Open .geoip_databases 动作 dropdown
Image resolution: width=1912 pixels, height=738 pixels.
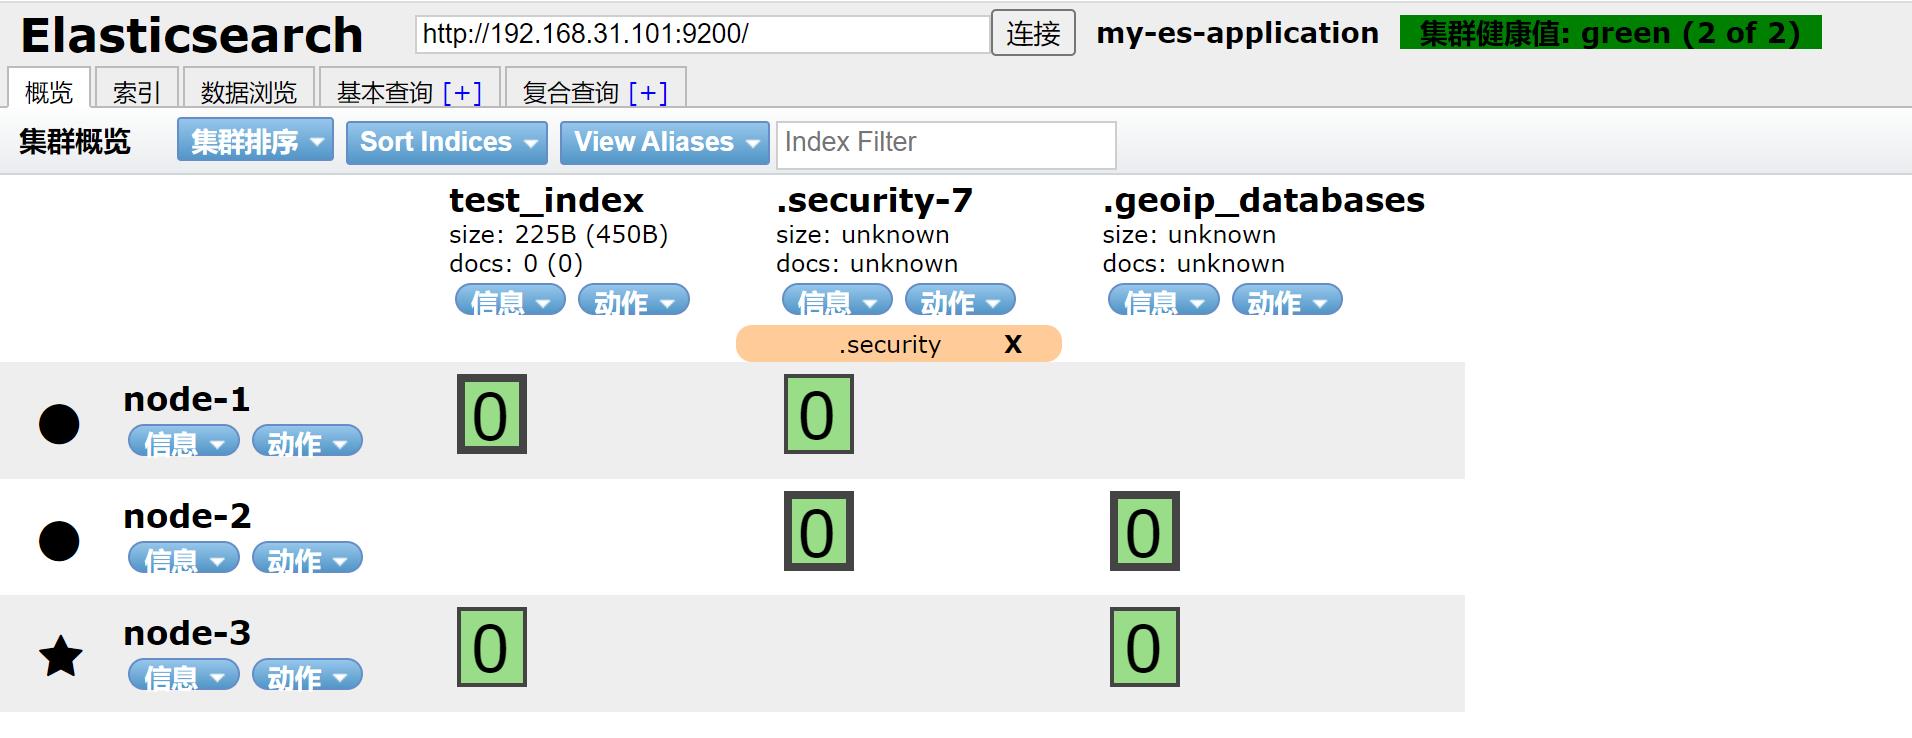click(1287, 300)
